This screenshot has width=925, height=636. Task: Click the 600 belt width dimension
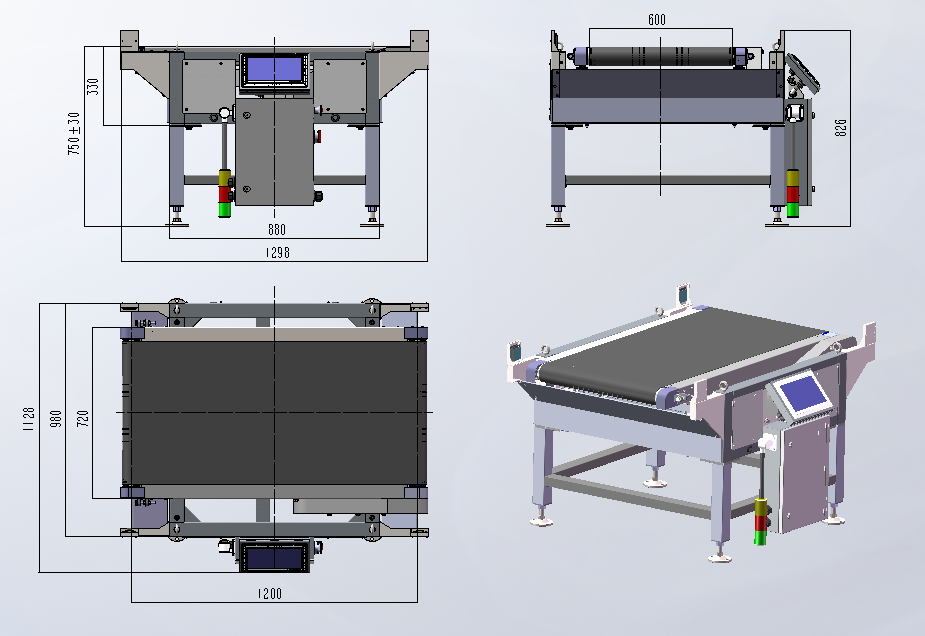click(657, 20)
